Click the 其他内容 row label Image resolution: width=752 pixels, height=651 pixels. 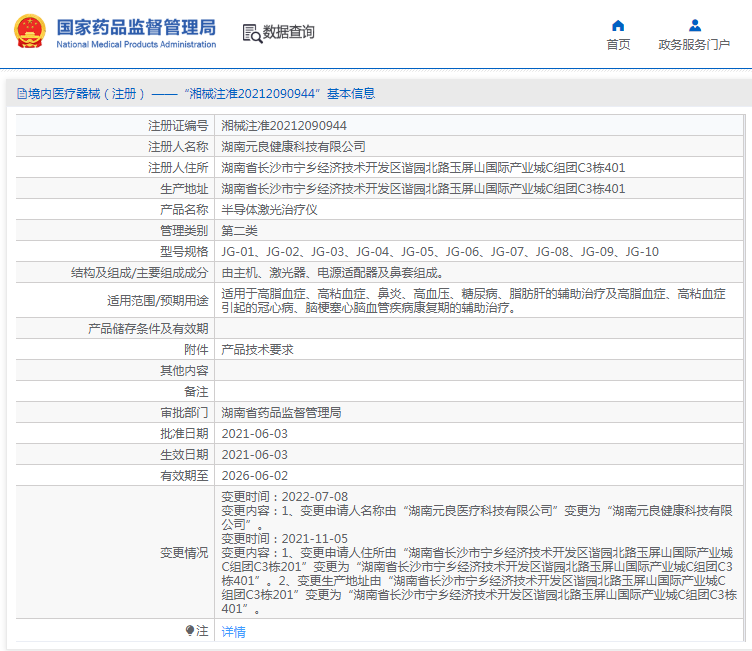184,371
